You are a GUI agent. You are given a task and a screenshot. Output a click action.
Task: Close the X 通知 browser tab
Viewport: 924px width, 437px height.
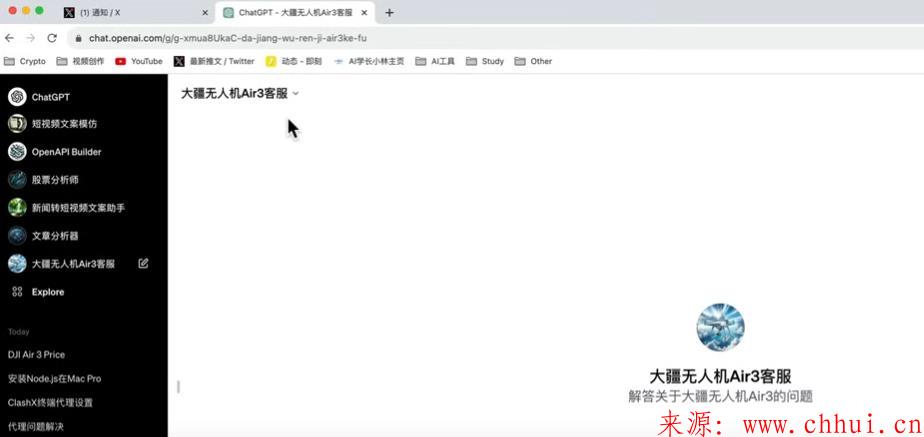click(205, 12)
